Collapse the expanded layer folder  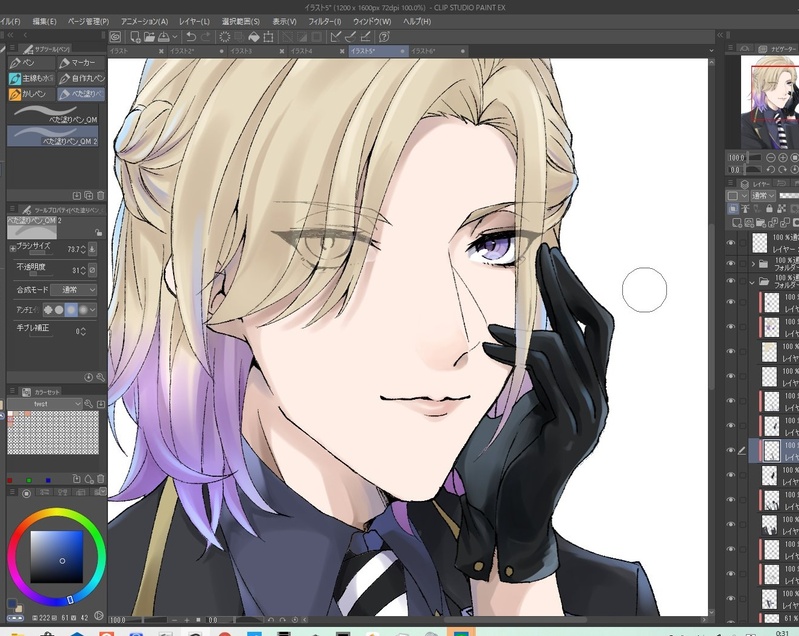tap(752, 281)
